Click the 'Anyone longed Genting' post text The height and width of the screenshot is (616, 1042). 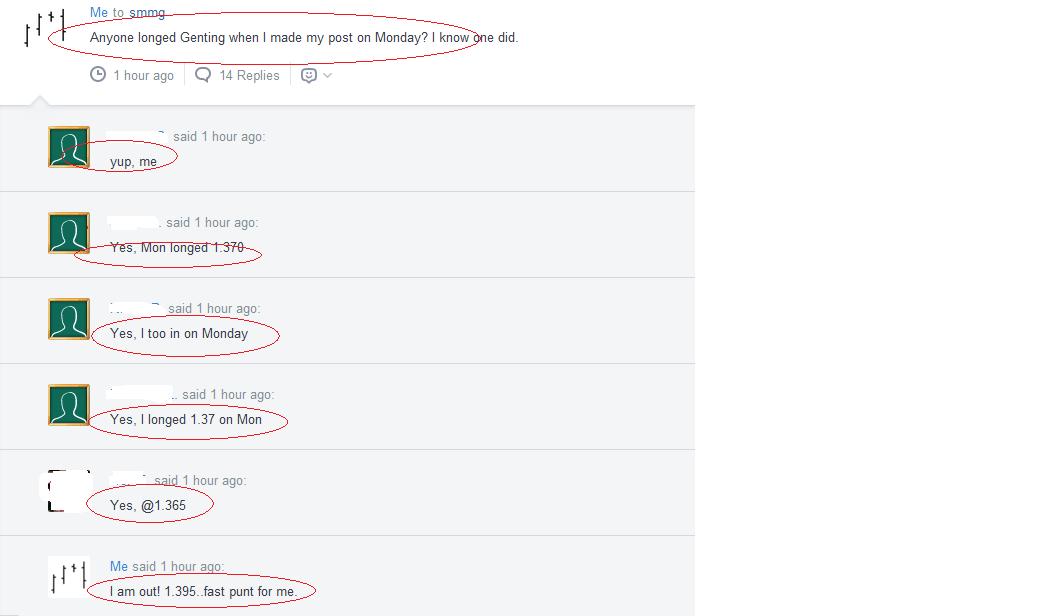(304, 38)
